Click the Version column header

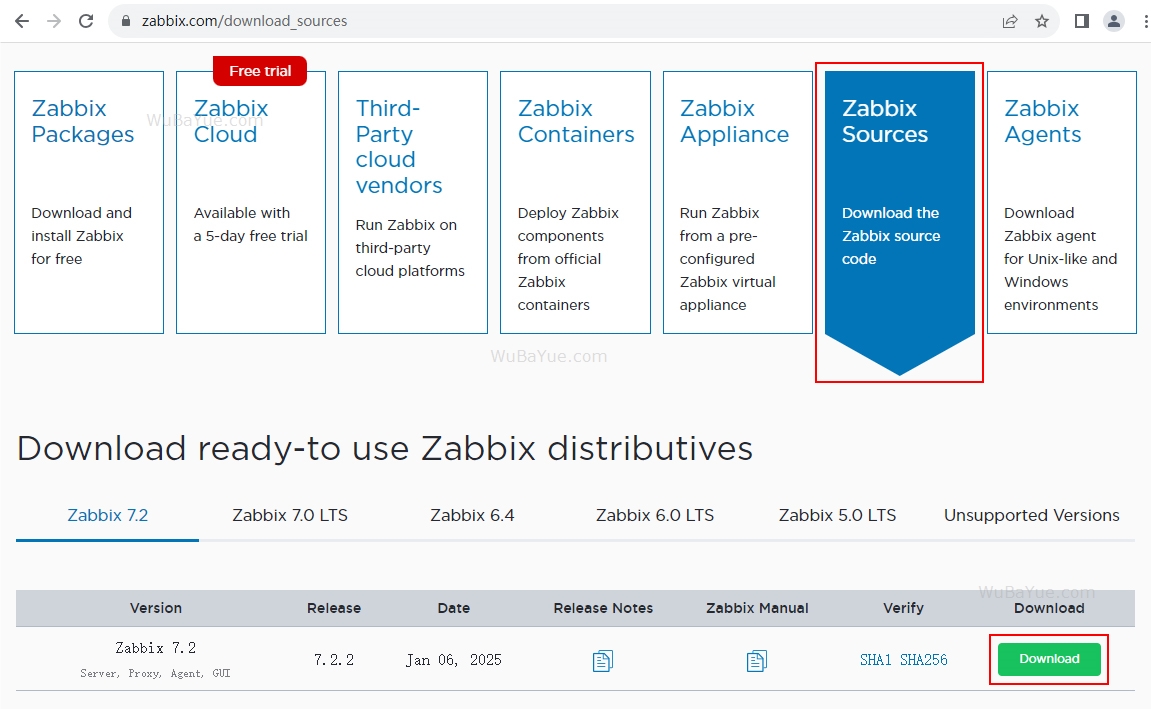pyautogui.click(x=156, y=608)
